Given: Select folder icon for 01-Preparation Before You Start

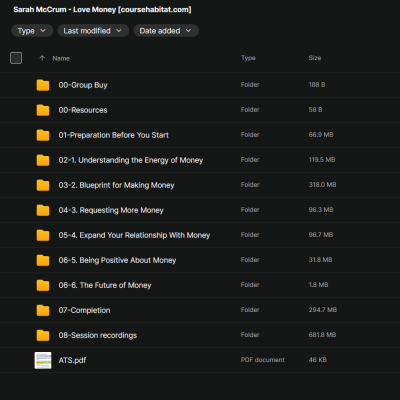Looking at the screenshot, I should pos(43,135).
